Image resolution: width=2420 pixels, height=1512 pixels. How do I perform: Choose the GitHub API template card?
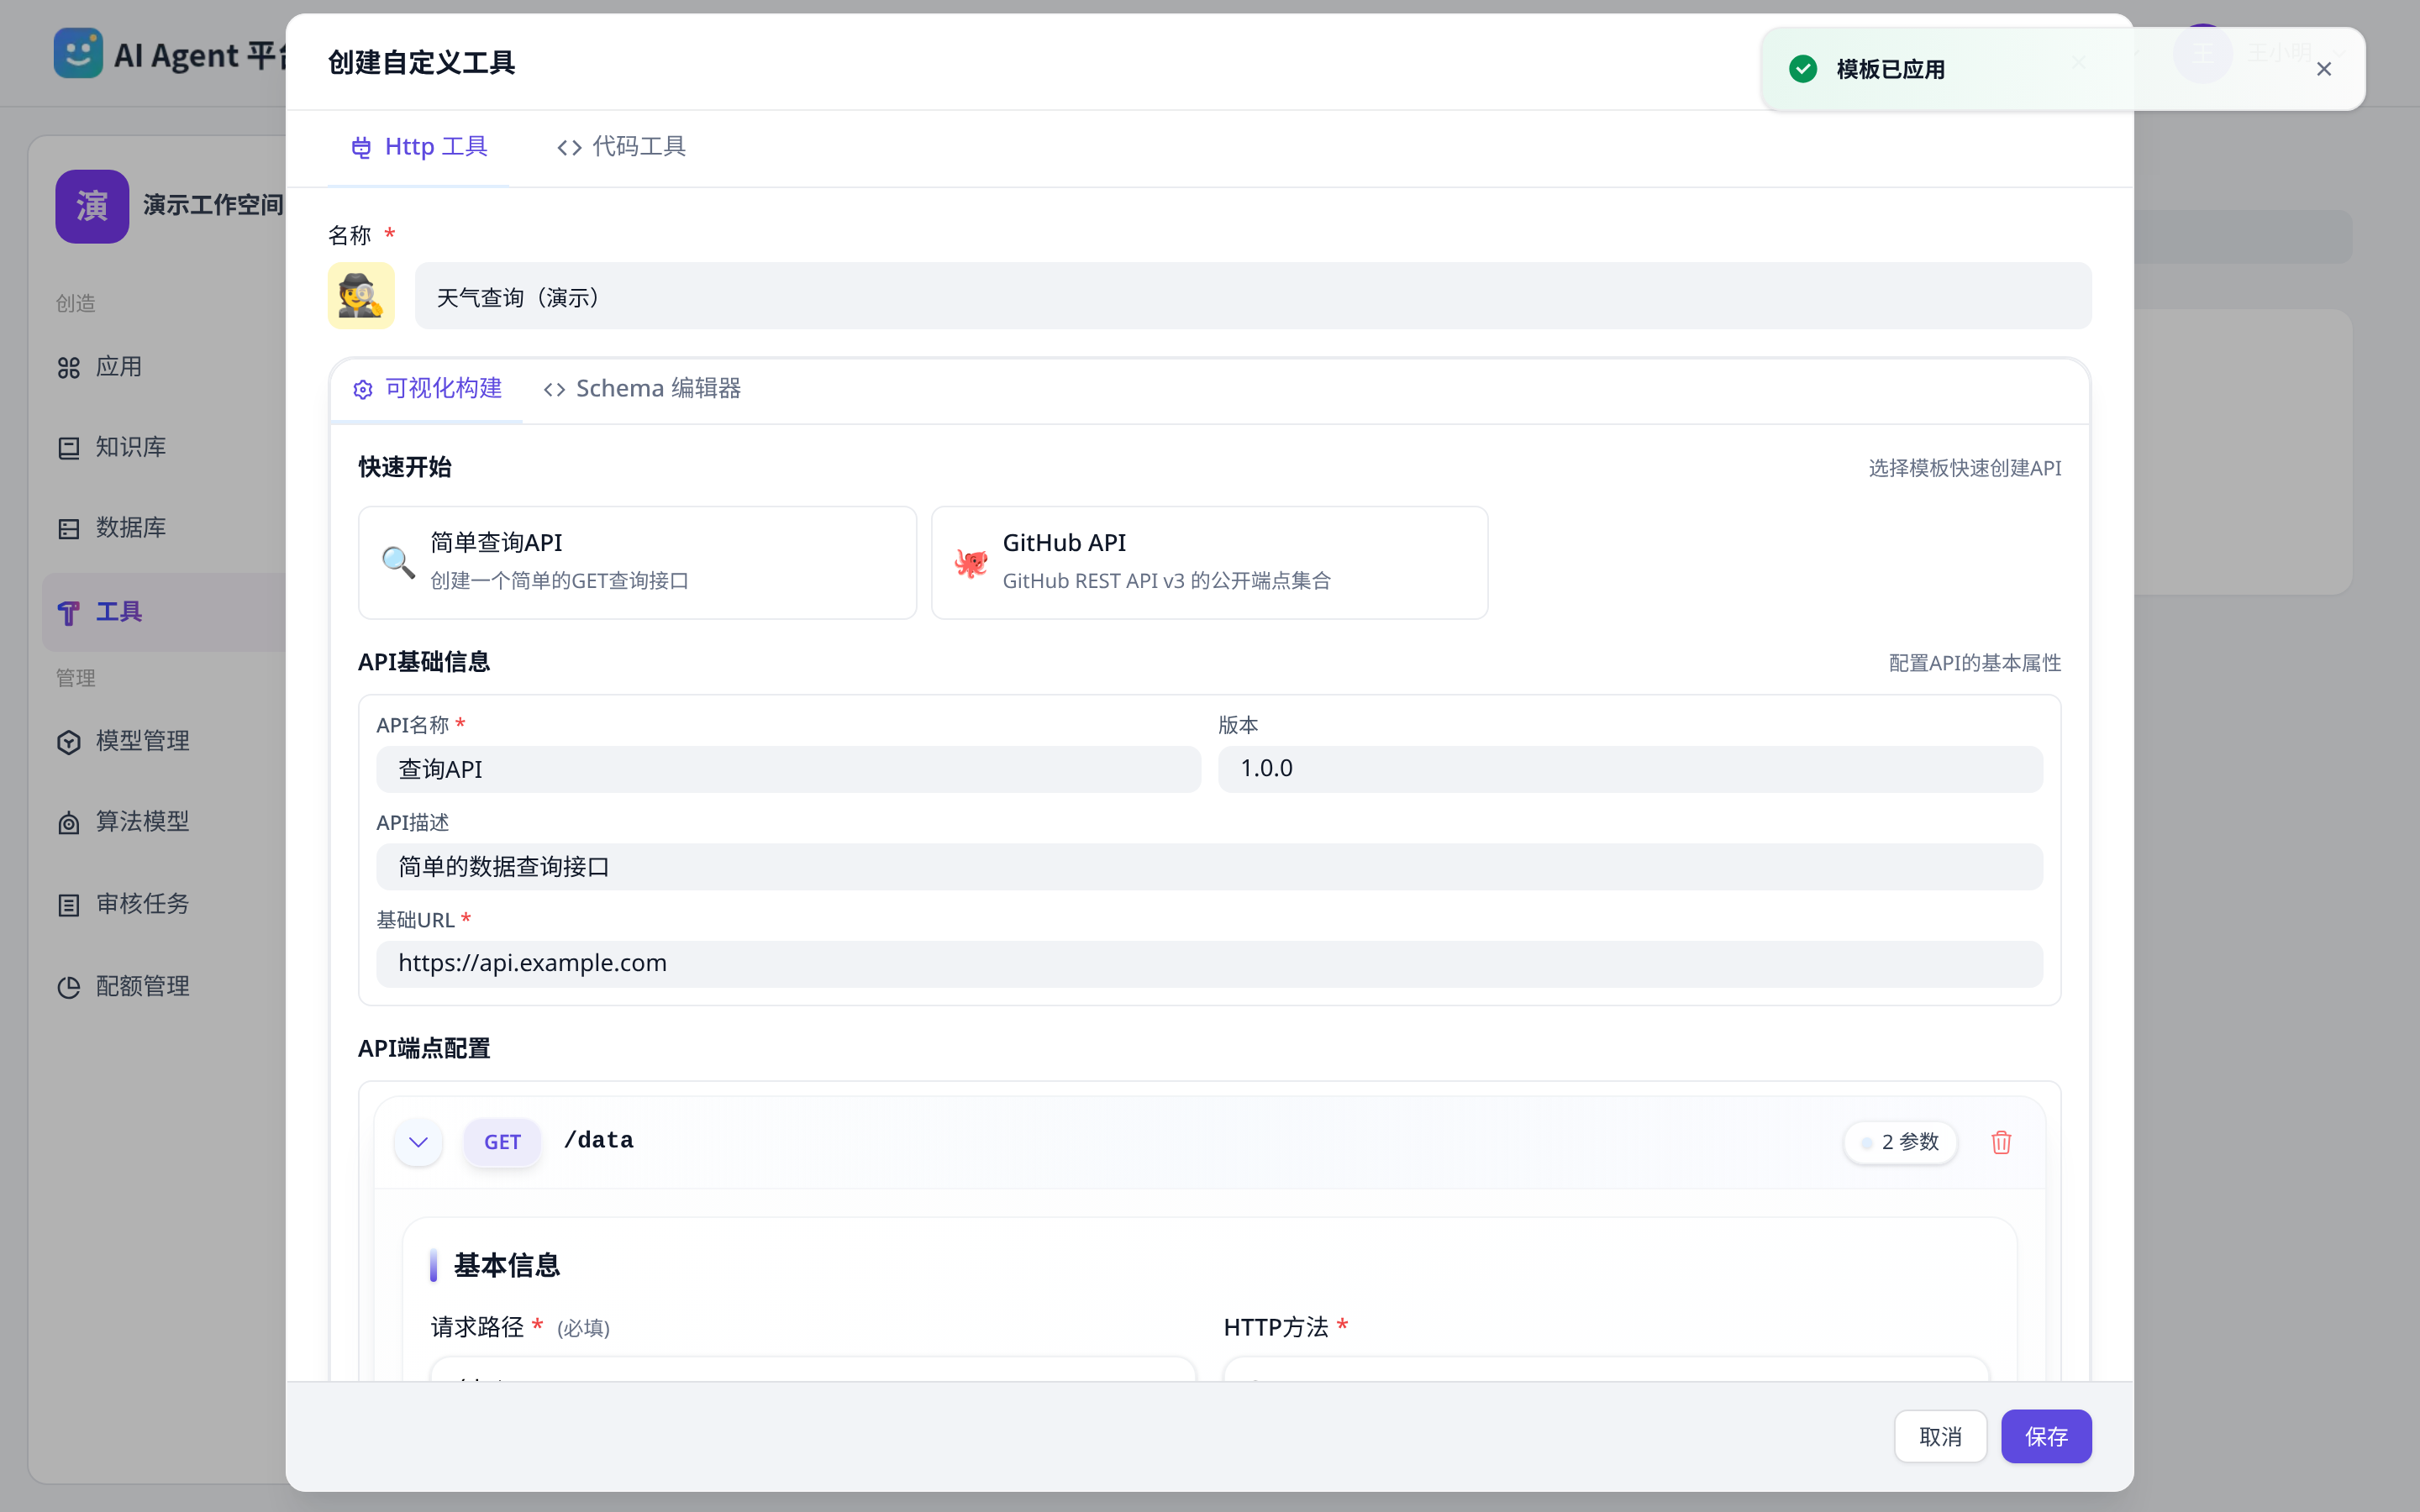[1210, 562]
